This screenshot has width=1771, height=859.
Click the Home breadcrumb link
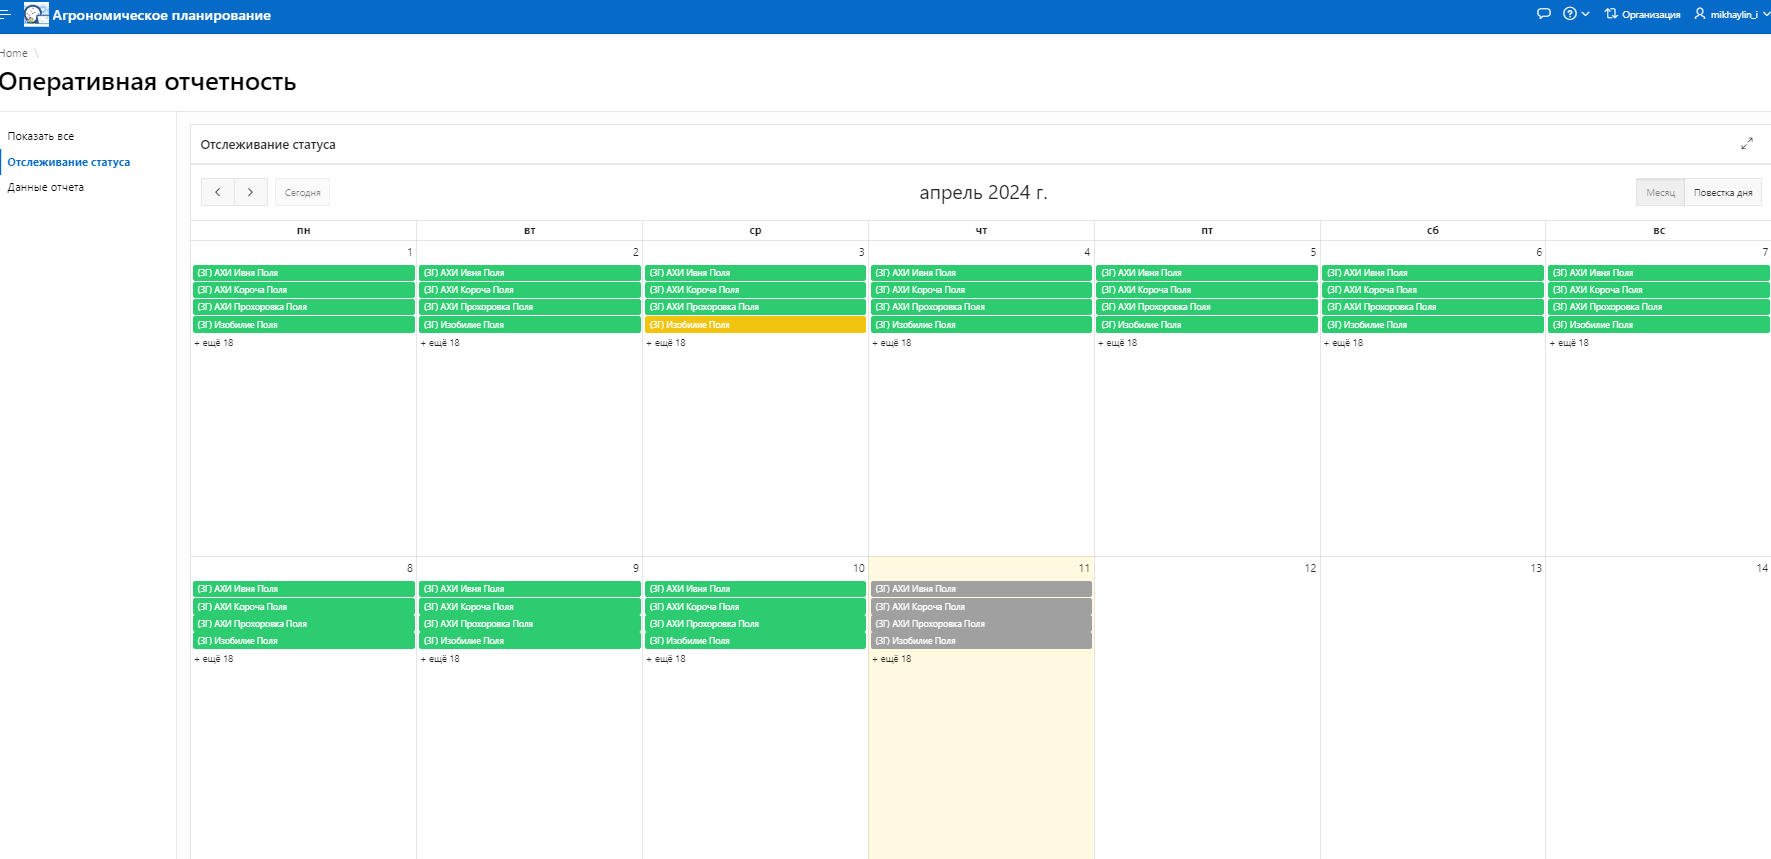[x=14, y=53]
